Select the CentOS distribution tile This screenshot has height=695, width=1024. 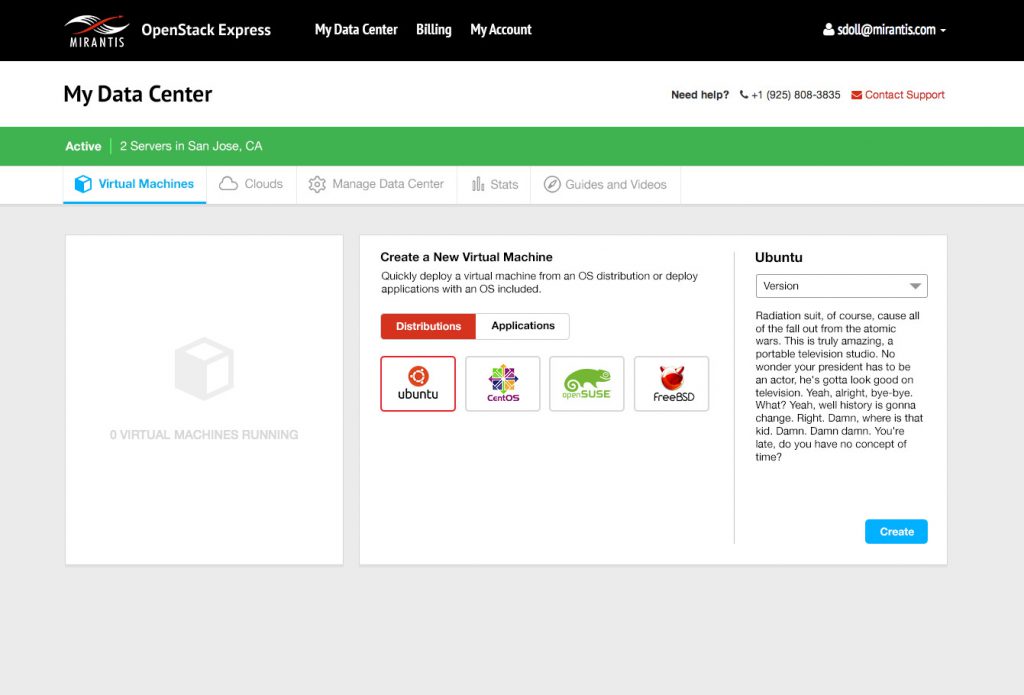pos(503,383)
